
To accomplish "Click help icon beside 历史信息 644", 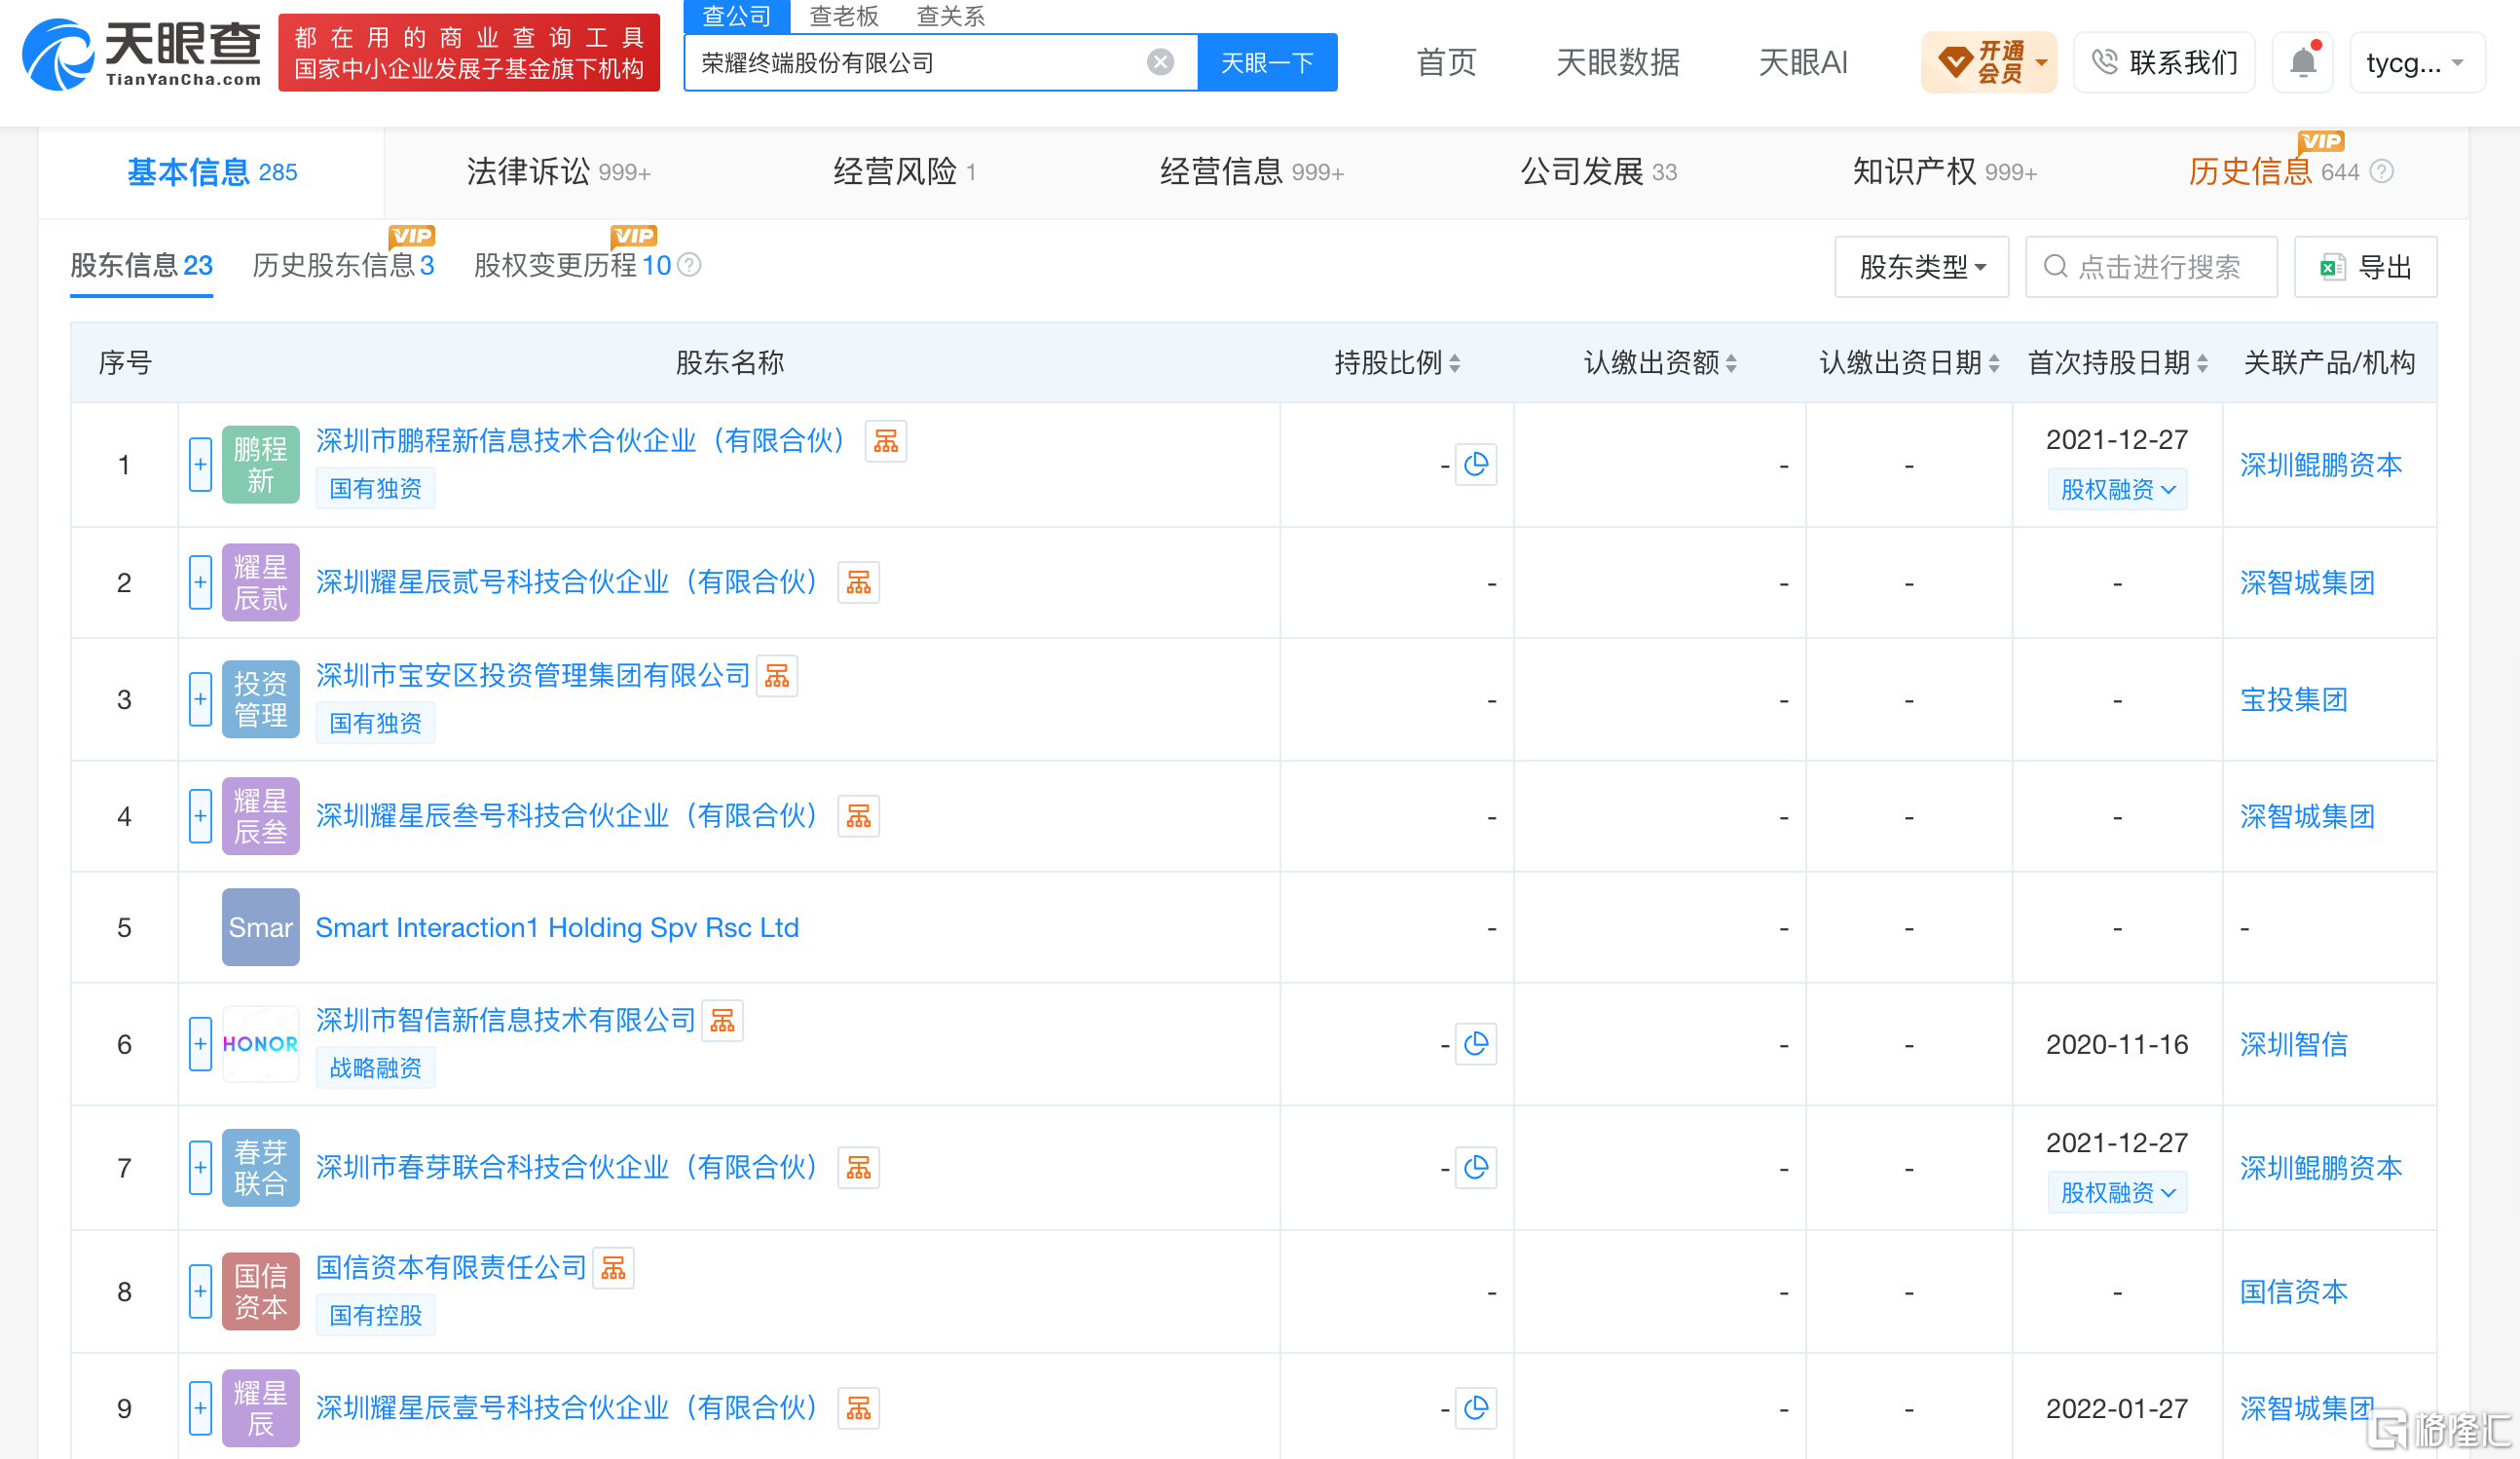I will click(x=2382, y=172).
